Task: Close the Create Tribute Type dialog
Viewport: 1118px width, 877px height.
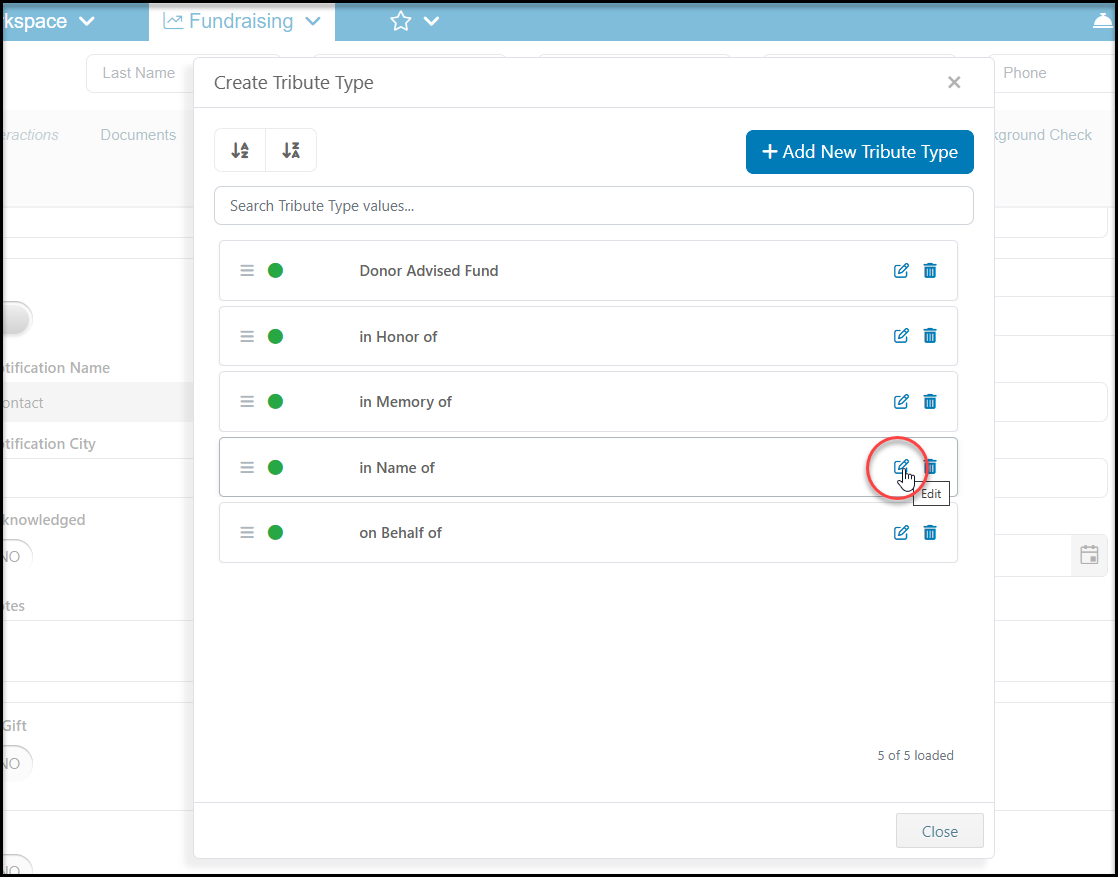Action: coord(954,83)
